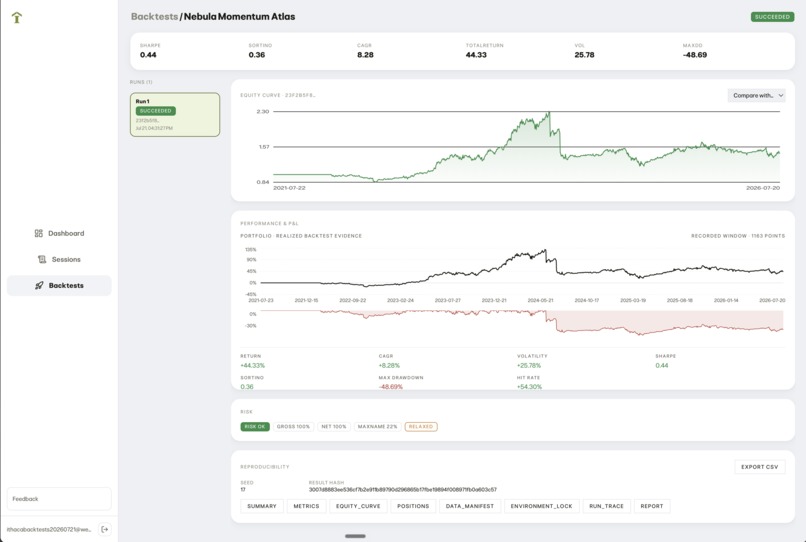
Task: Click the MAXNAME 22% chip
Action: 377,427
